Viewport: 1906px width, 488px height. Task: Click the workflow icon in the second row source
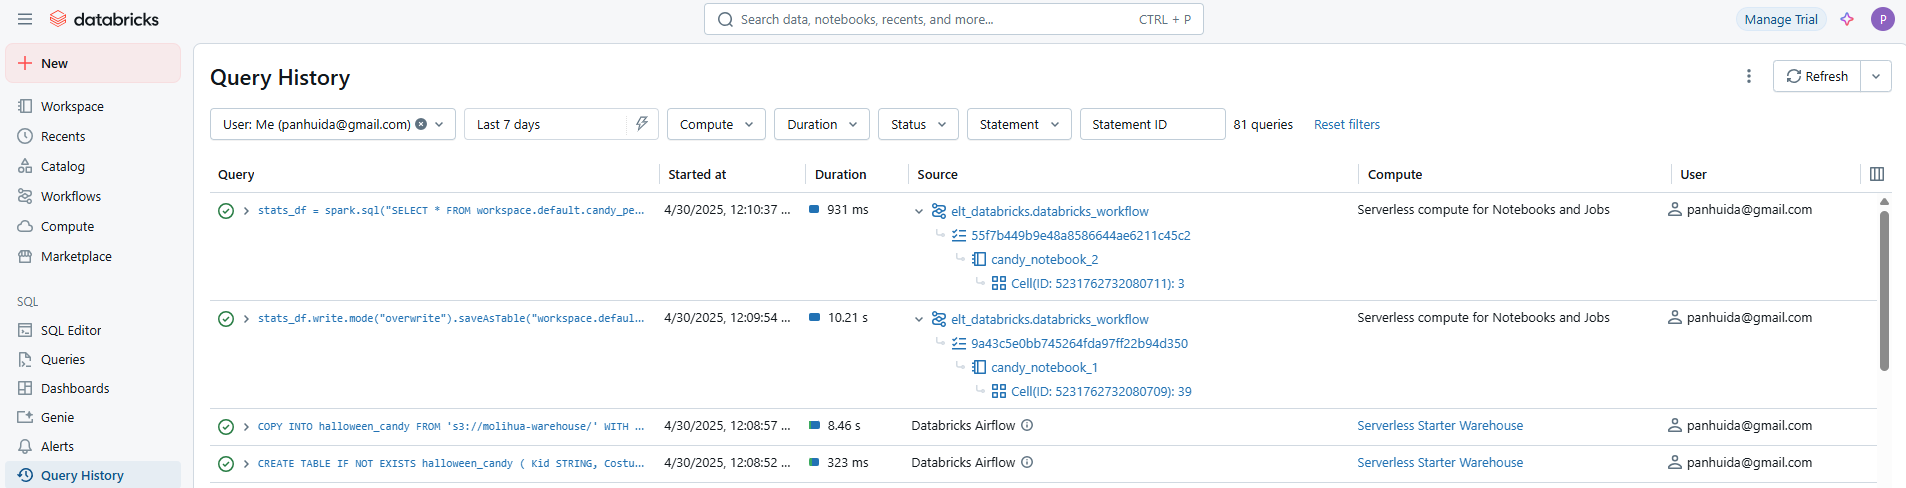pos(939,319)
